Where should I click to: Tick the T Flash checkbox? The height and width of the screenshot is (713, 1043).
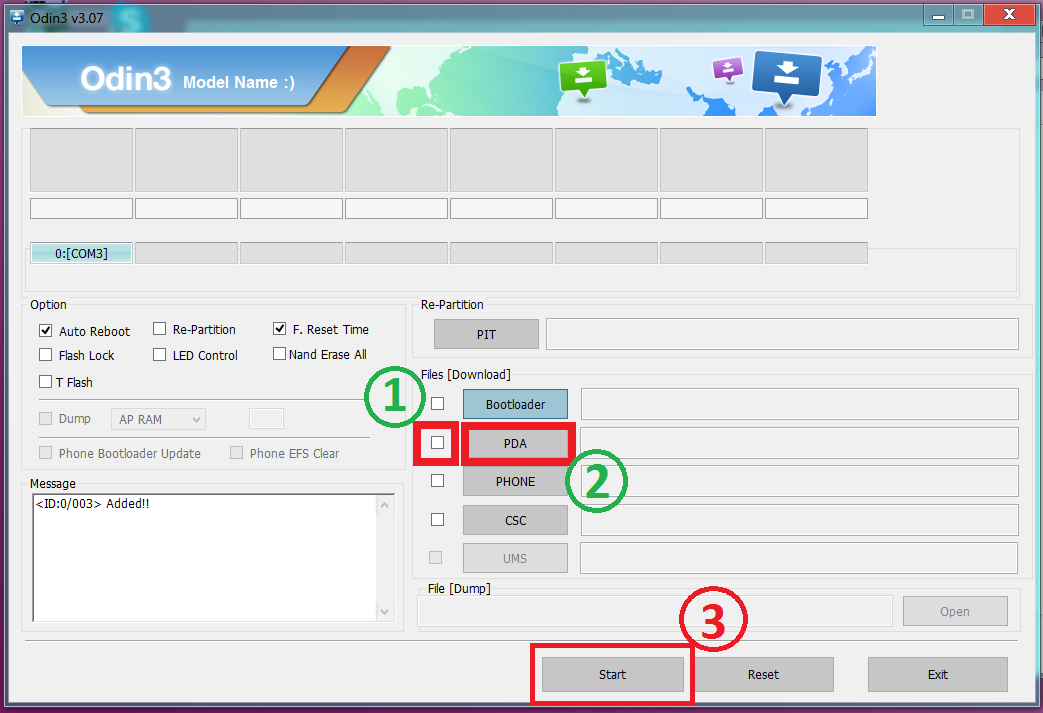coord(46,382)
